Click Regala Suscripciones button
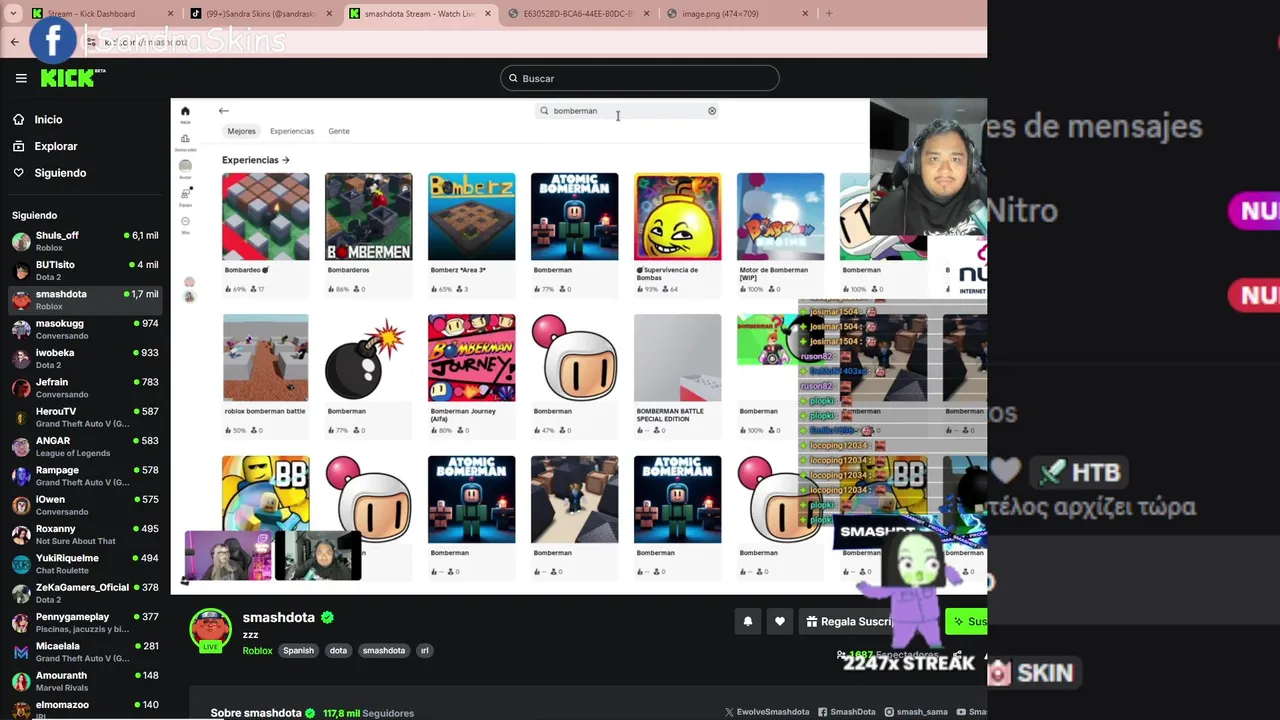The width and height of the screenshot is (1280, 720). (x=849, y=621)
